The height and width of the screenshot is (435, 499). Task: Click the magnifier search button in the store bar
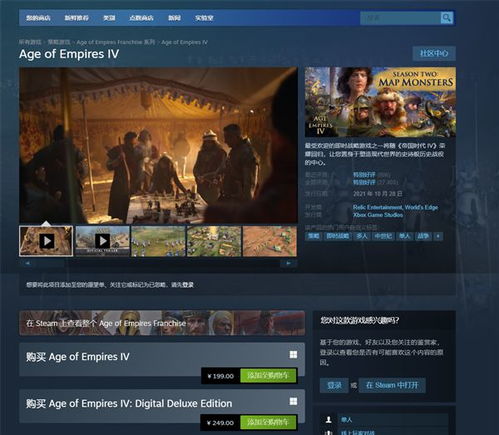point(446,18)
